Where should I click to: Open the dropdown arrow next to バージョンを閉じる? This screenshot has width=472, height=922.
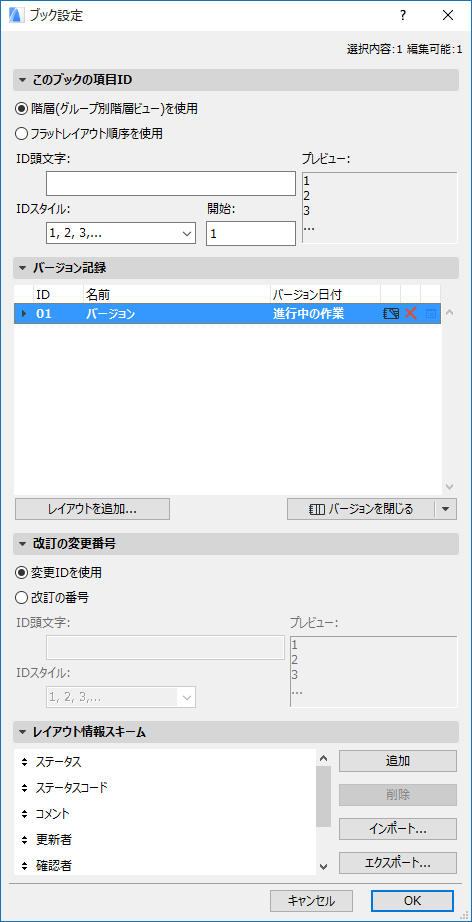446,509
